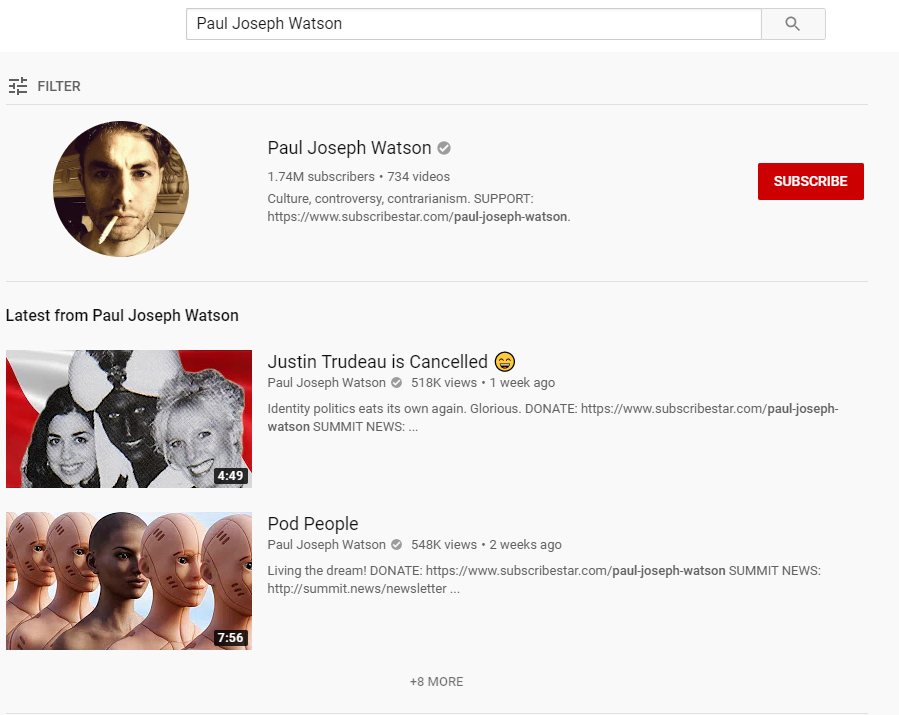Click the Identity politics eats description
This screenshot has height=715, width=899.
pyautogui.click(x=553, y=417)
